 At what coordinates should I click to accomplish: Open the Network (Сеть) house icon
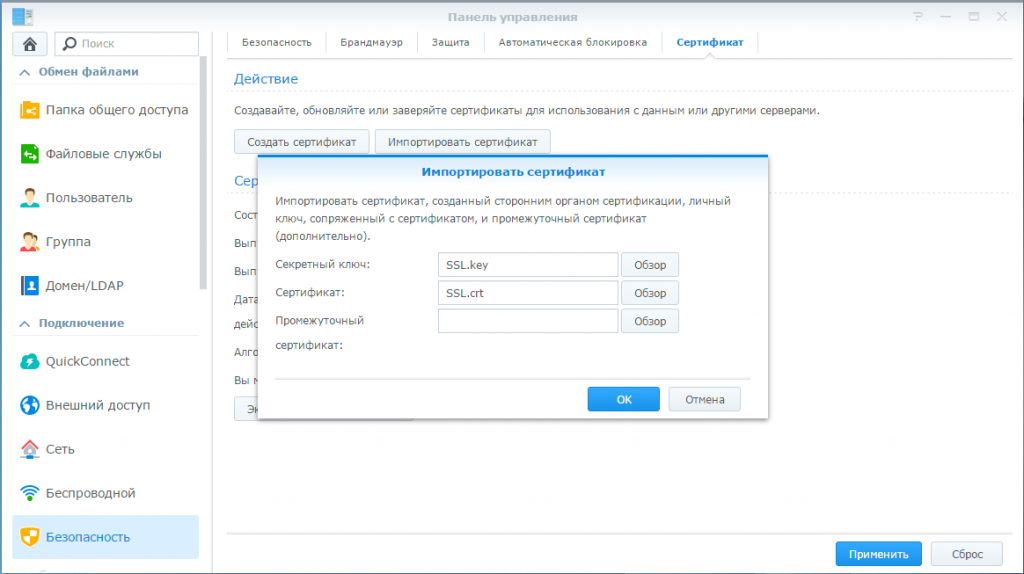click(30, 450)
